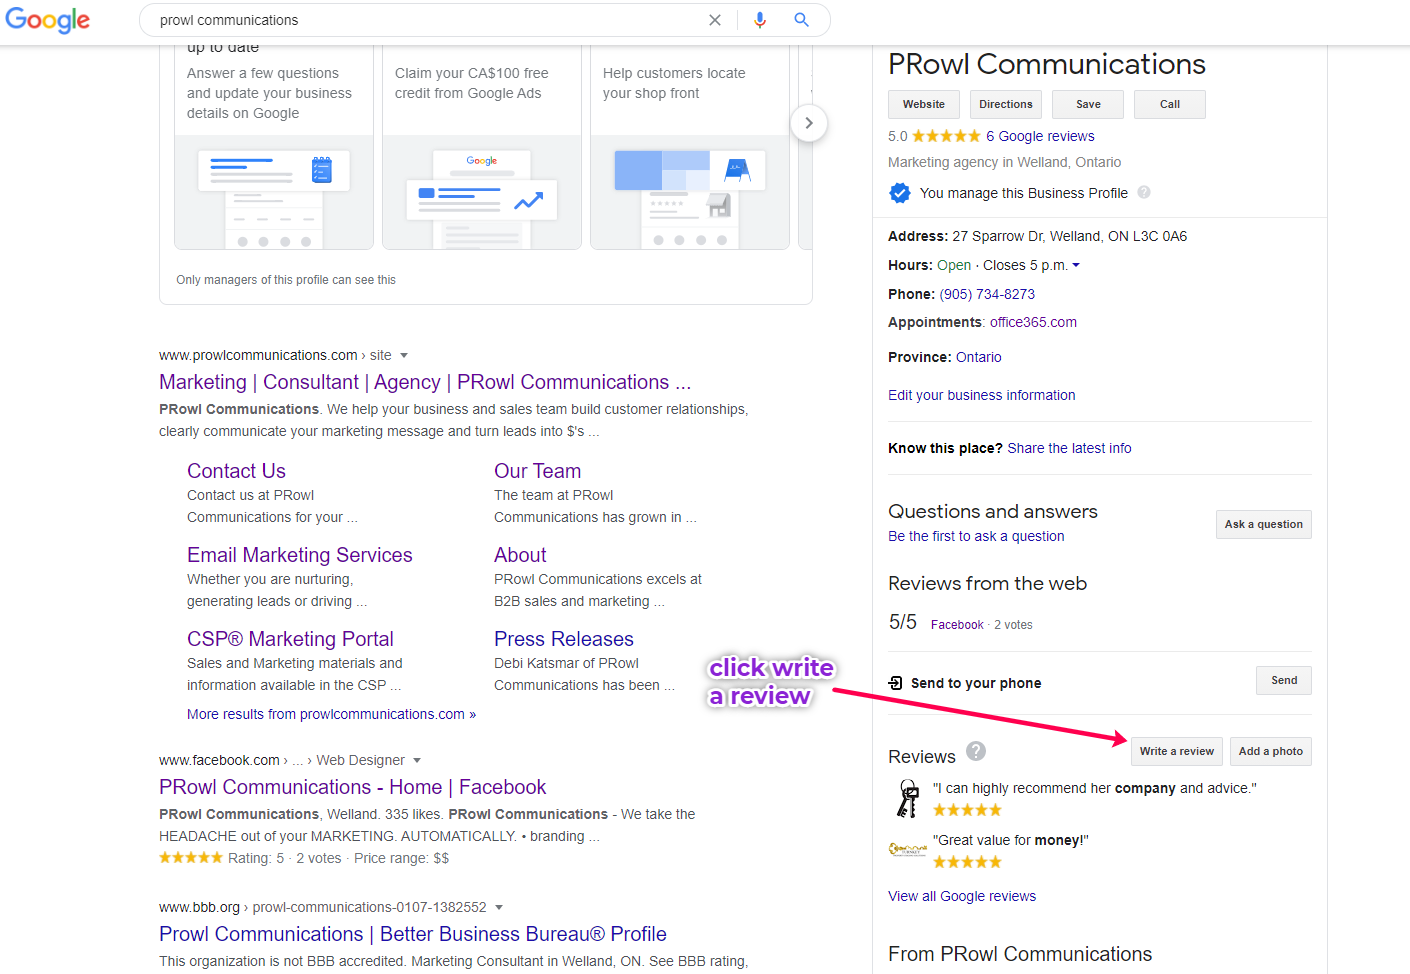
Task: Open office365.com appointments link
Action: pyautogui.click(x=1033, y=322)
